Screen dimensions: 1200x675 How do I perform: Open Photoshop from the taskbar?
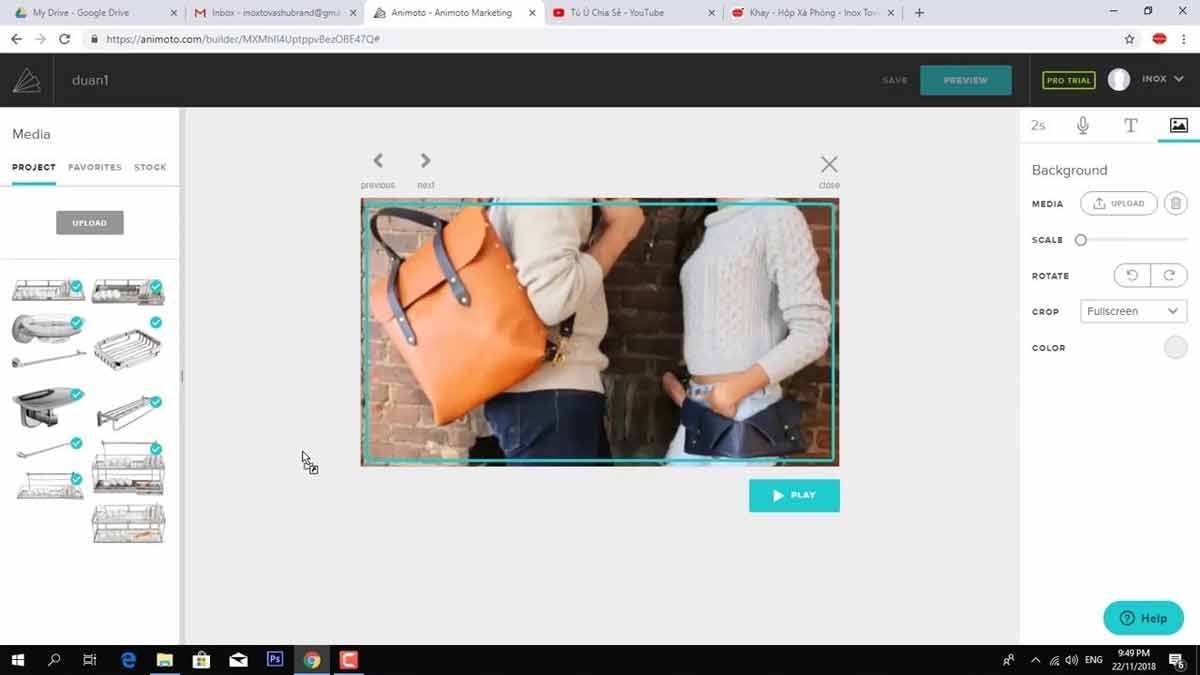coord(275,660)
